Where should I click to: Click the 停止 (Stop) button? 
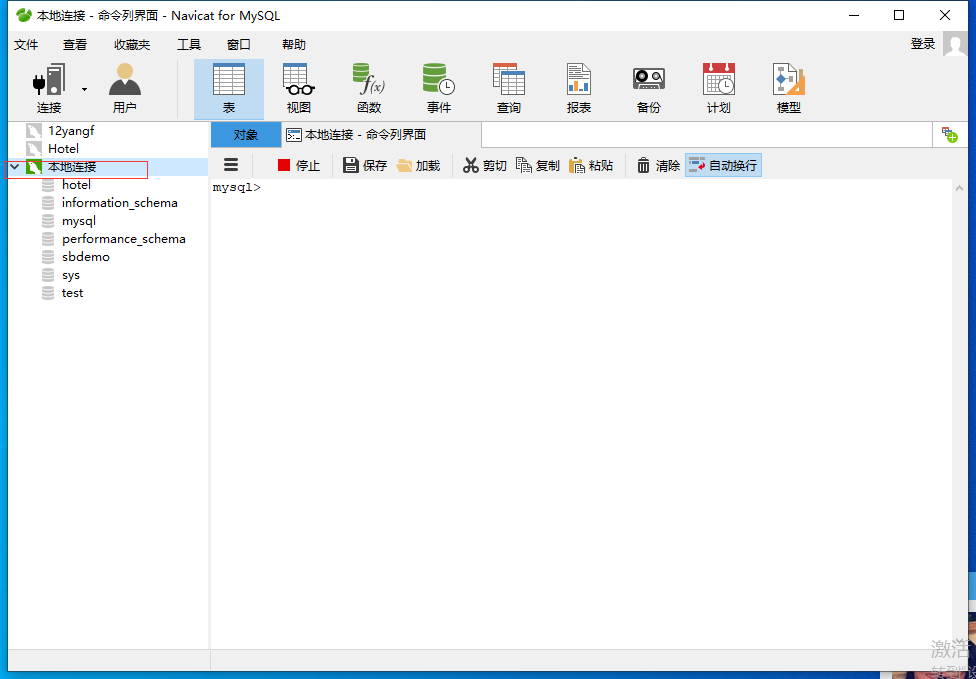pos(297,165)
